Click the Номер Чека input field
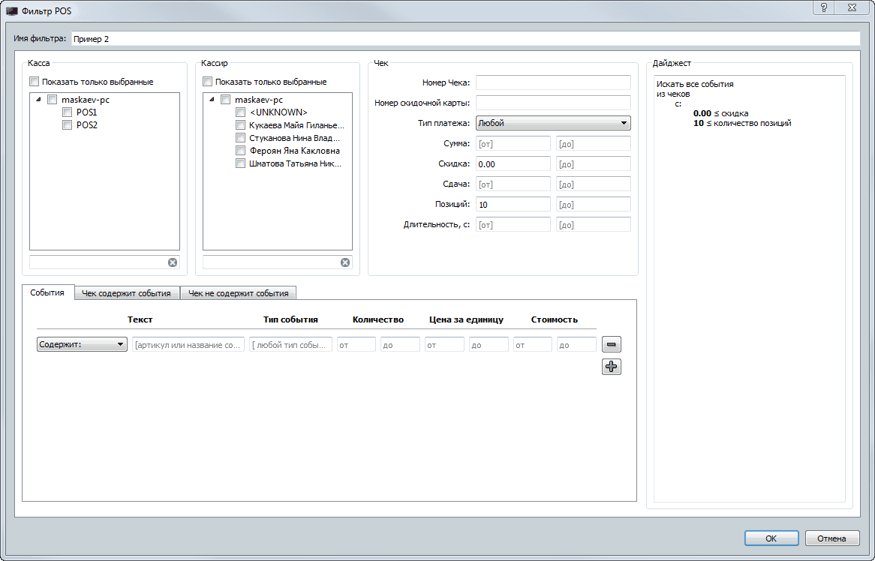This screenshot has width=875, height=561. [x=553, y=83]
